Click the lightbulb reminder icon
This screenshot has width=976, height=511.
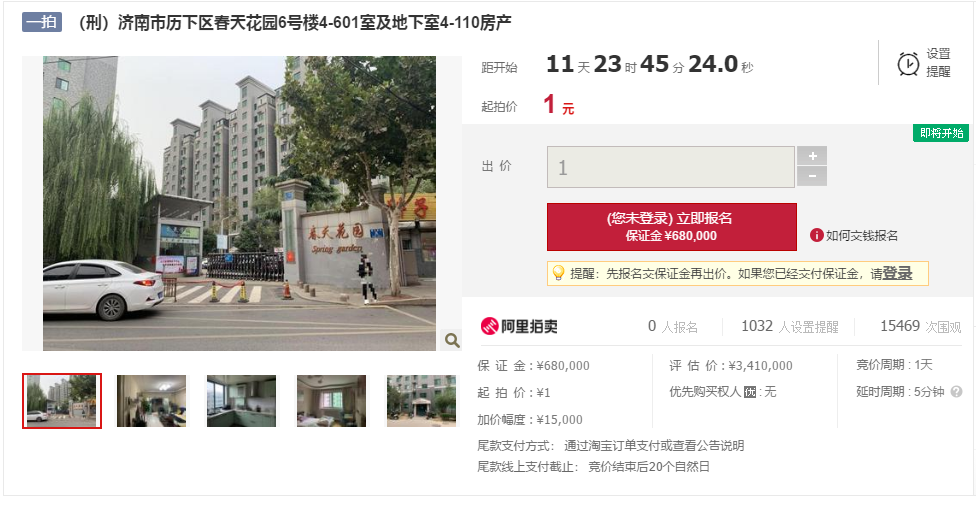558,273
